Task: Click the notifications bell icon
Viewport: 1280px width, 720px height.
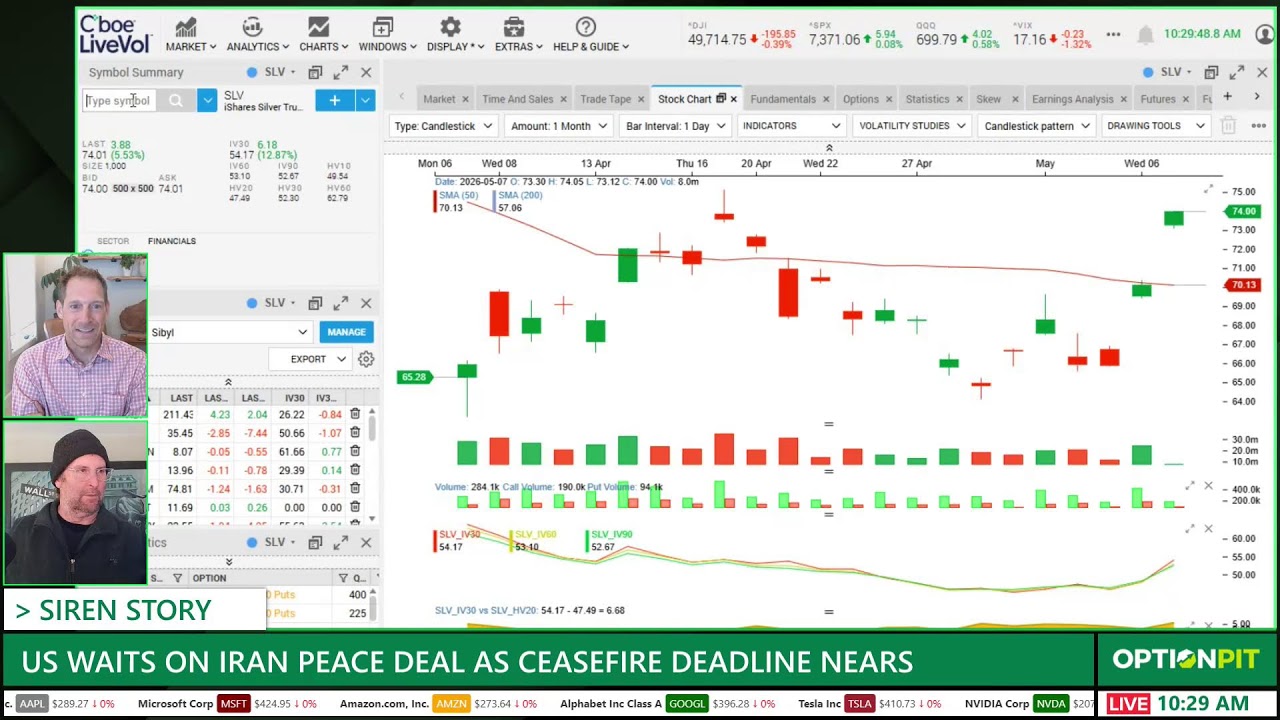Action: [1145, 35]
